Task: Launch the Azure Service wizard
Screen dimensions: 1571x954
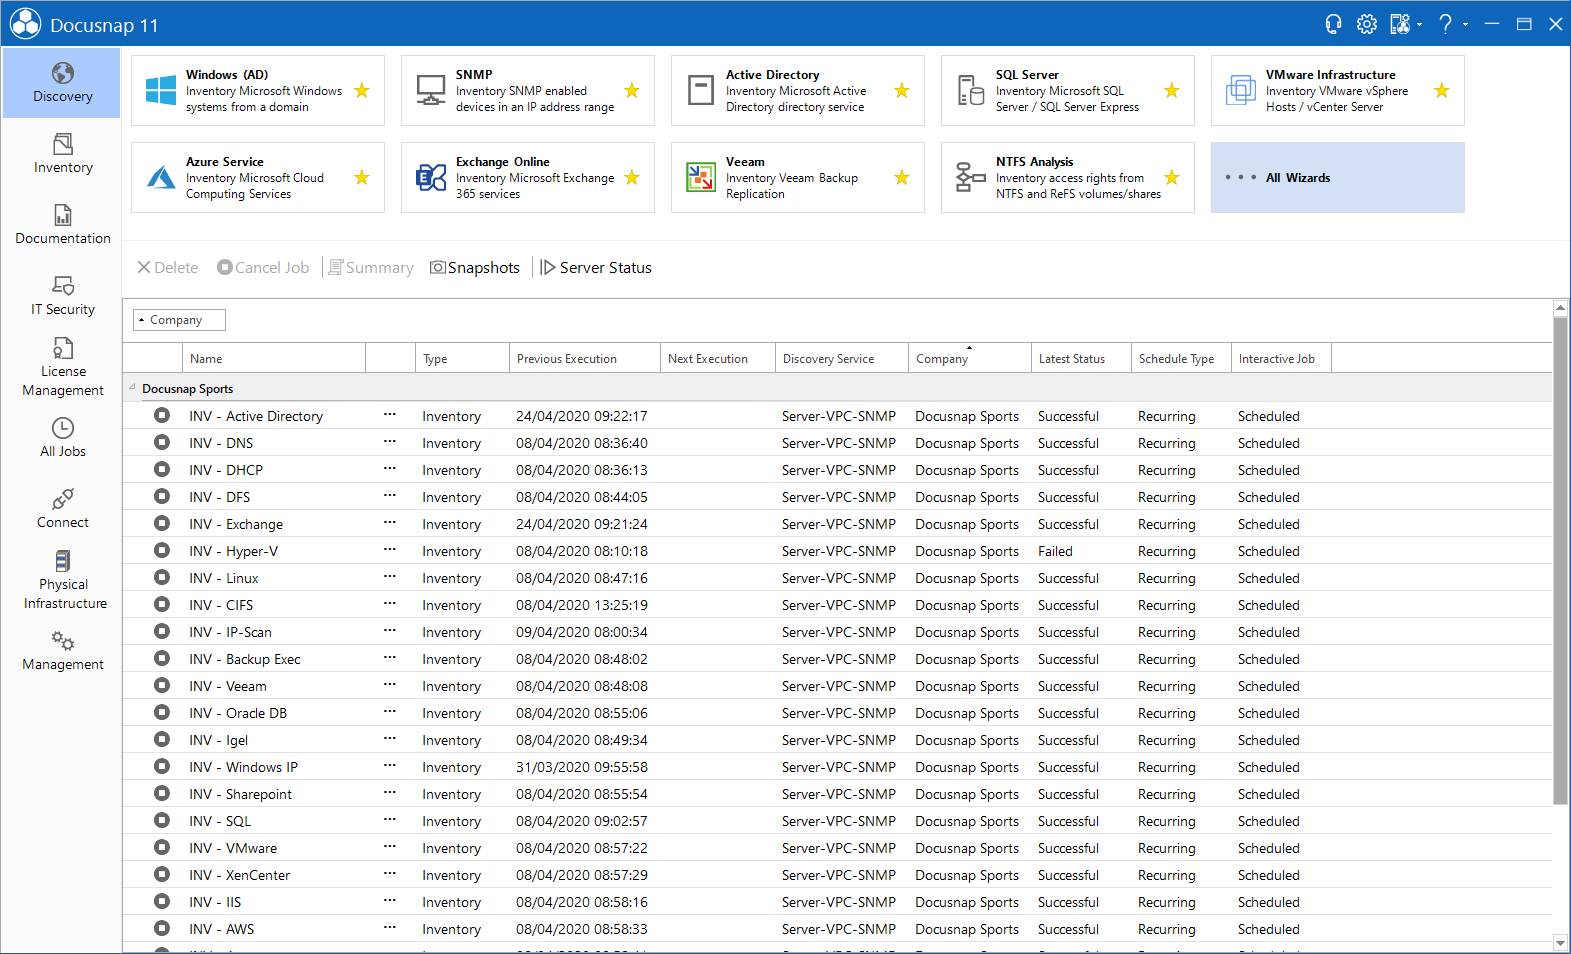Action: (258, 177)
